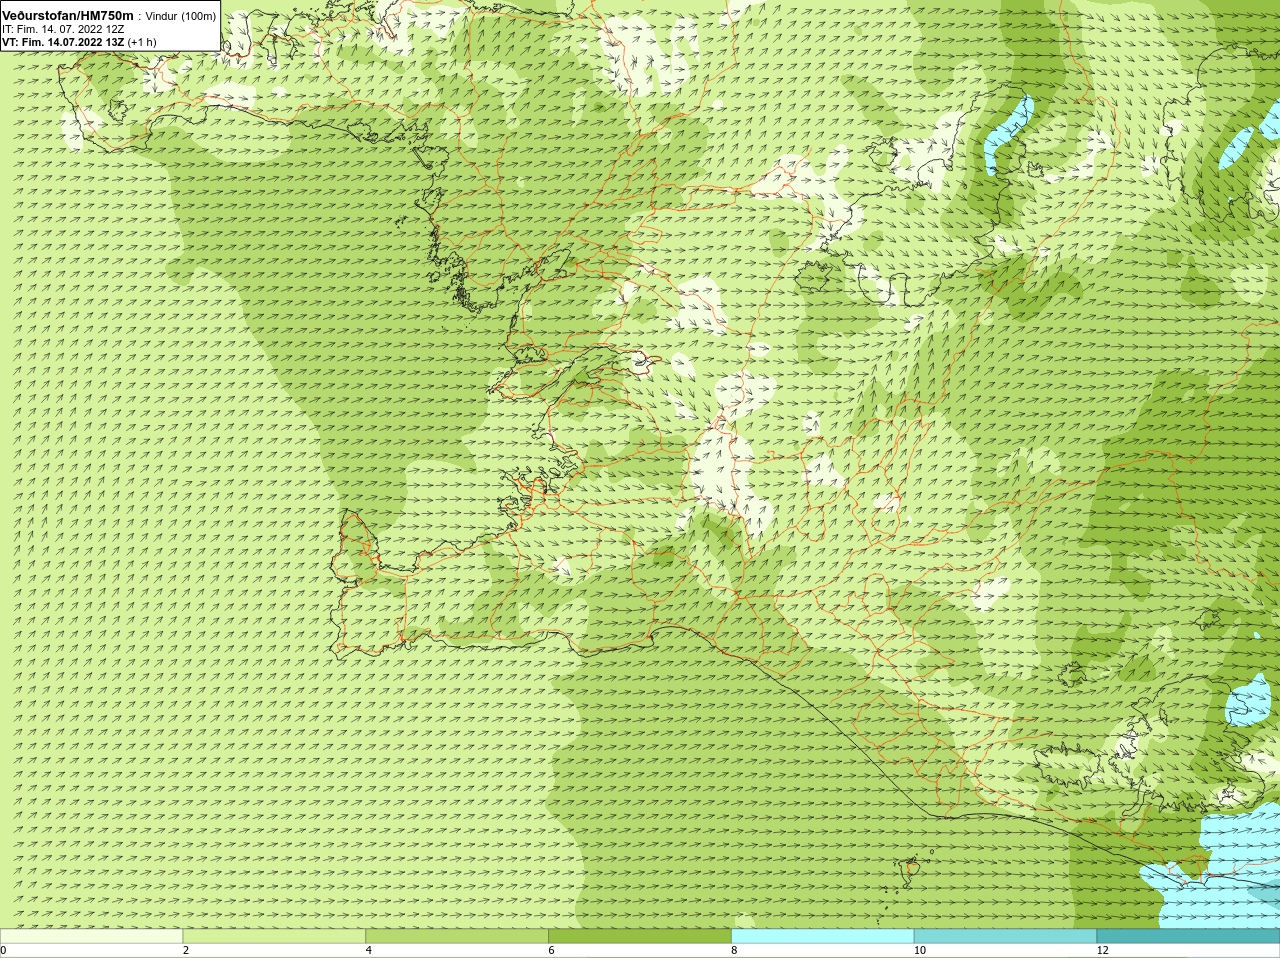Click the 'VT: Fim. 14.07.2022 13Z' line
Screen dimensions: 1280x958
point(62,42)
